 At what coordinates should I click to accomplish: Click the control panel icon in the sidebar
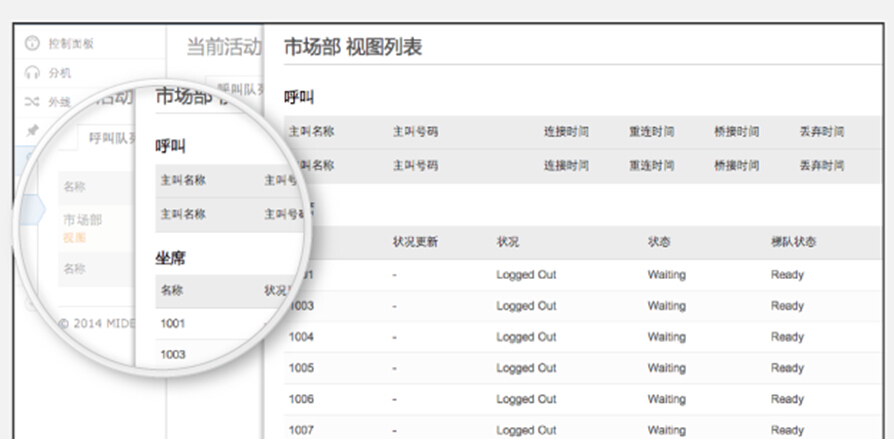tap(33, 43)
